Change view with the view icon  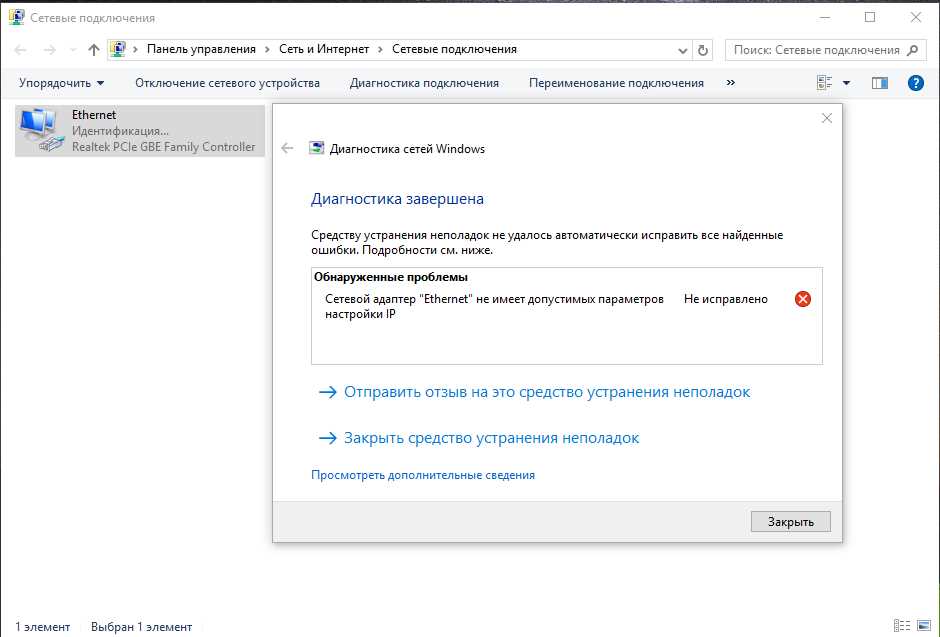click(x=824, y=83)
